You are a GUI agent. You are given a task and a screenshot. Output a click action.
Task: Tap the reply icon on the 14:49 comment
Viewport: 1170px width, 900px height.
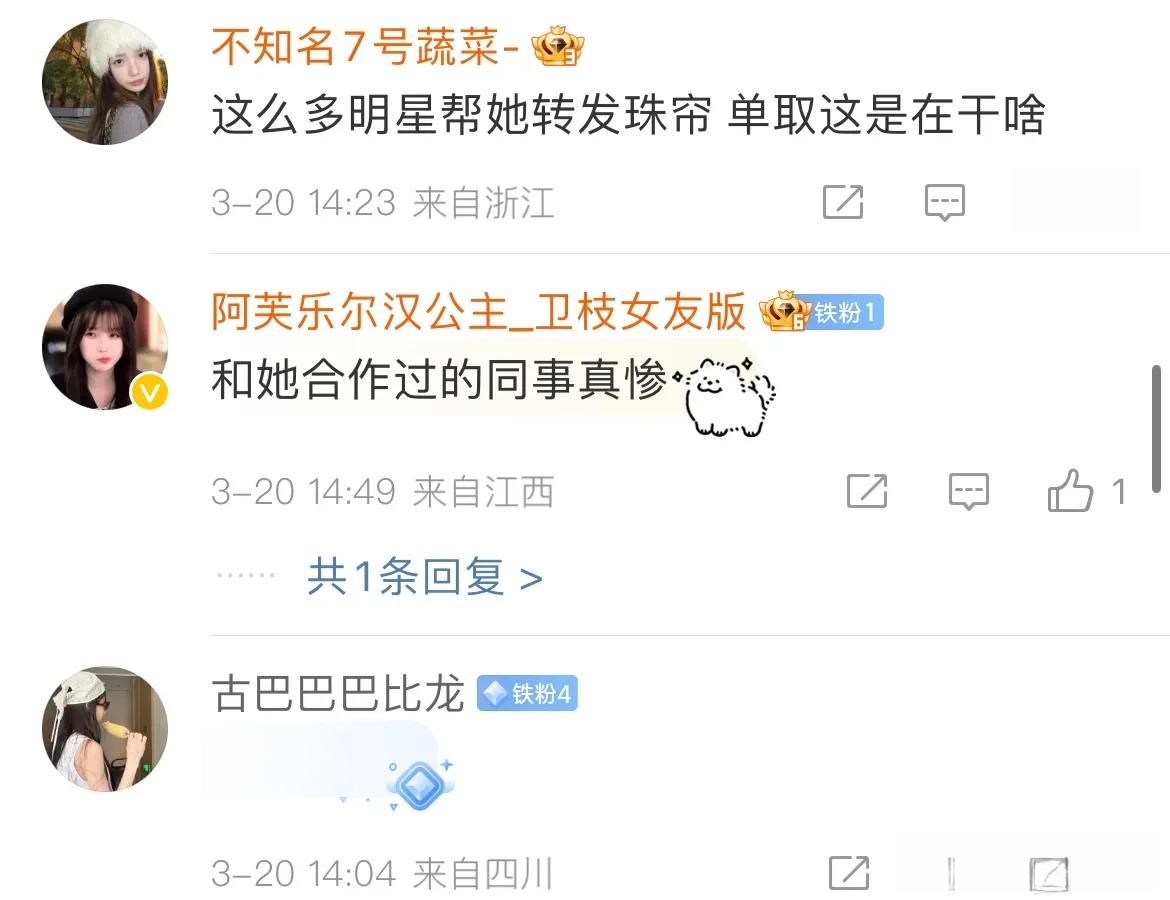point(969,492)
